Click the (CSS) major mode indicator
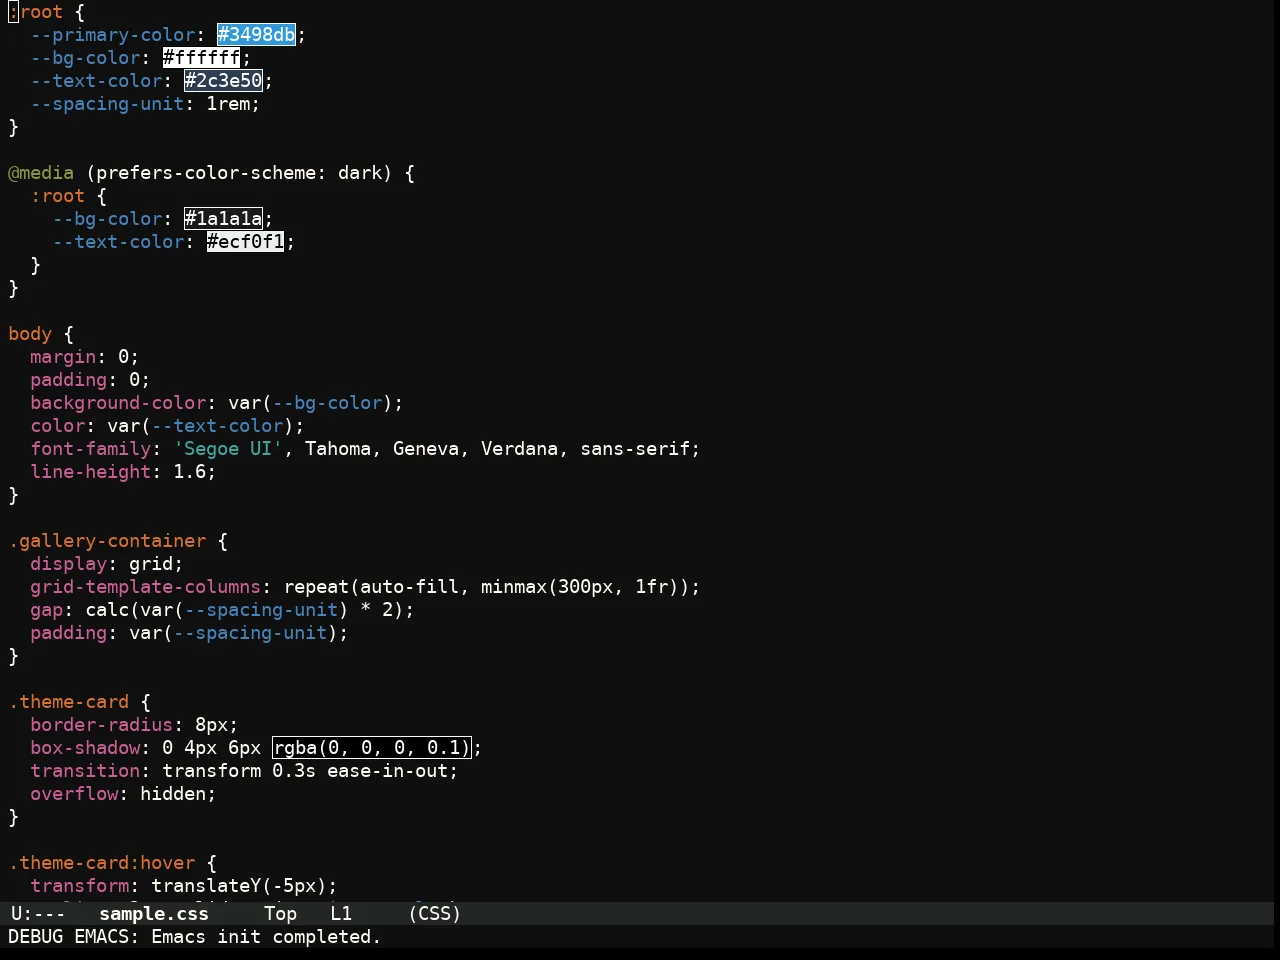1280x960 pixels. click(435, 914)
